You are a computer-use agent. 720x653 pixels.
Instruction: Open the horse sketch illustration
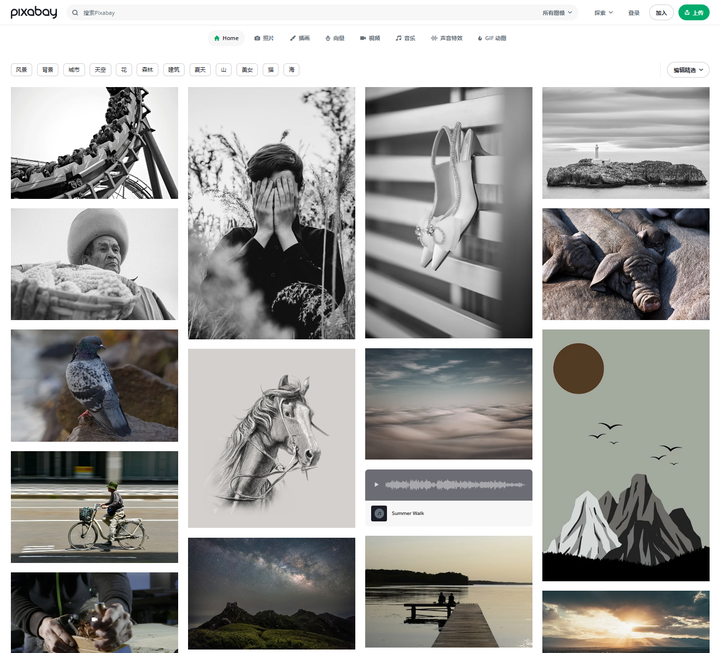[x=271, y=438]
